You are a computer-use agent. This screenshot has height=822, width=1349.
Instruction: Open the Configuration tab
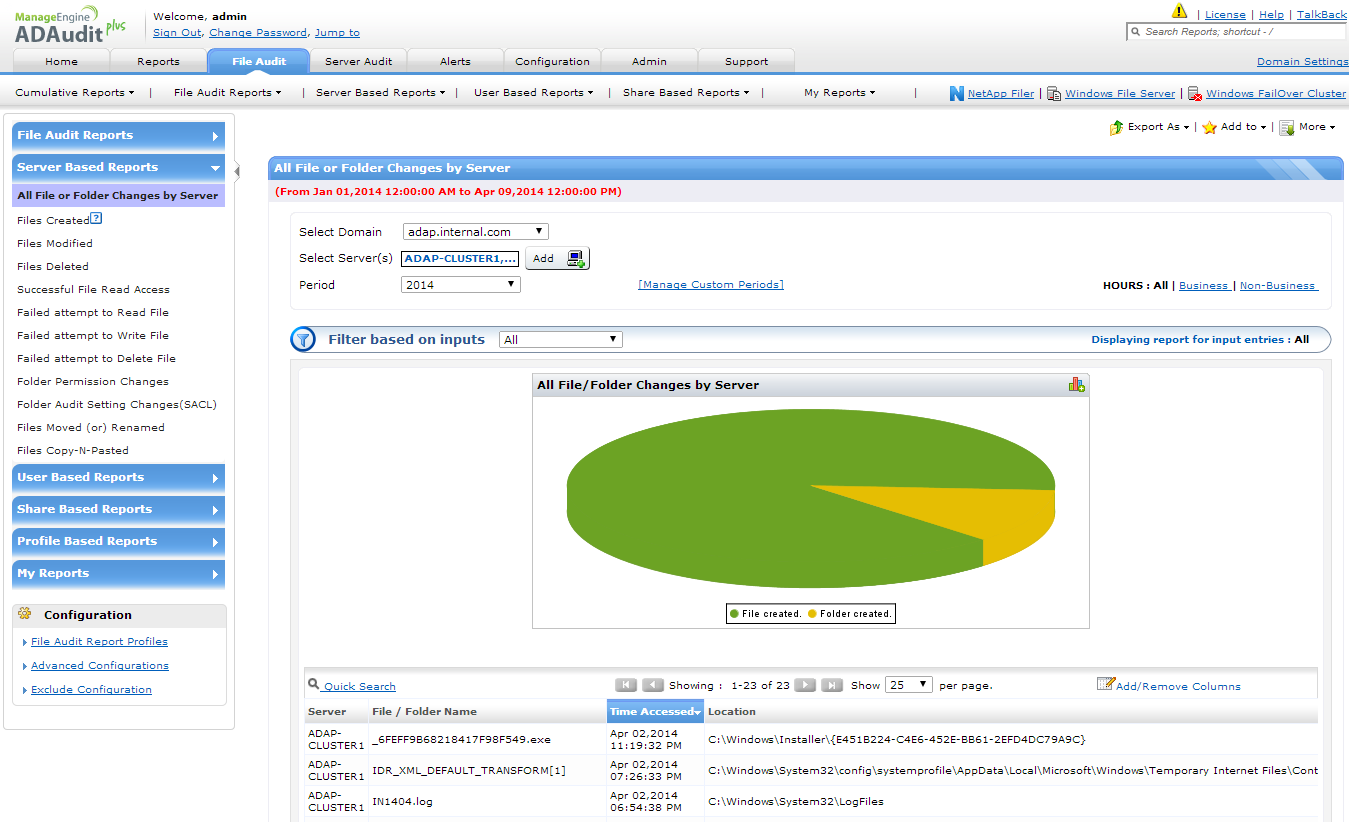(552, 61)
